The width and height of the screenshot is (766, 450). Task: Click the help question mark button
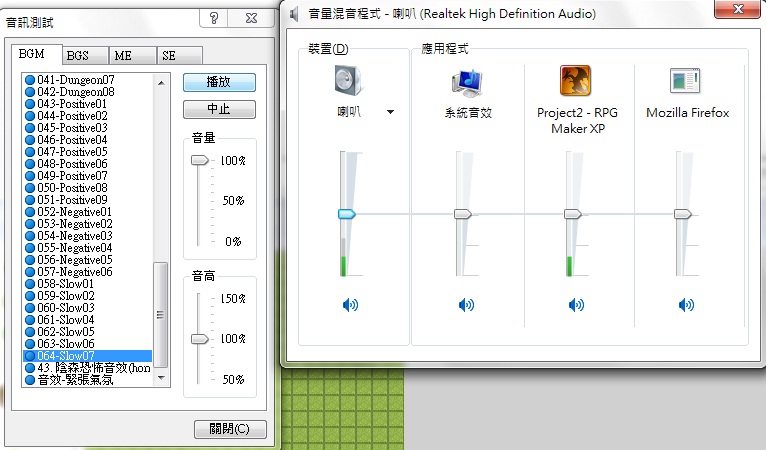pos(214,19)
